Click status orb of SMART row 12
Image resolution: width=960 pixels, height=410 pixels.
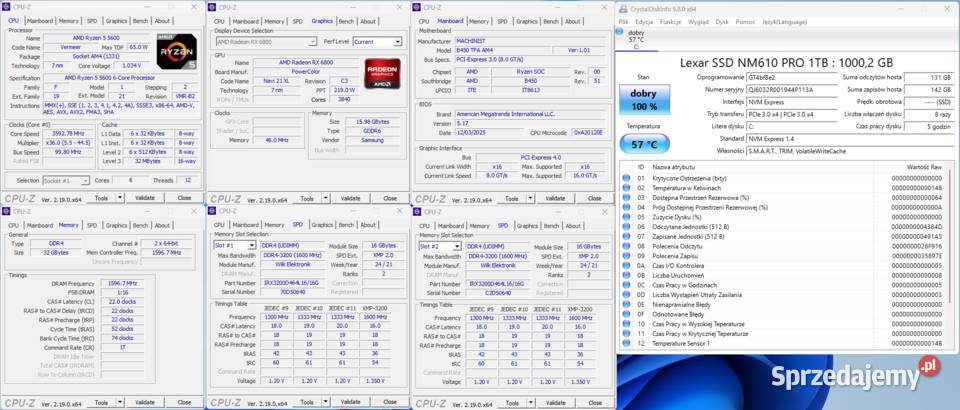click(626, 343)
